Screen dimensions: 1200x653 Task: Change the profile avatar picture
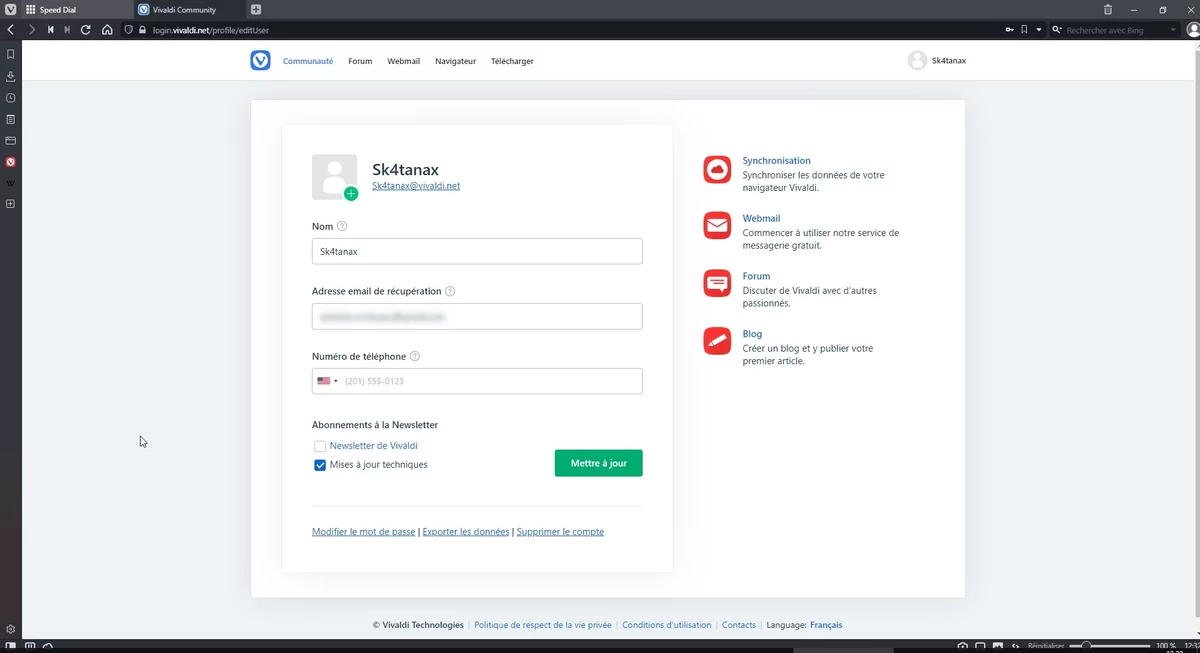coord(351,194)
